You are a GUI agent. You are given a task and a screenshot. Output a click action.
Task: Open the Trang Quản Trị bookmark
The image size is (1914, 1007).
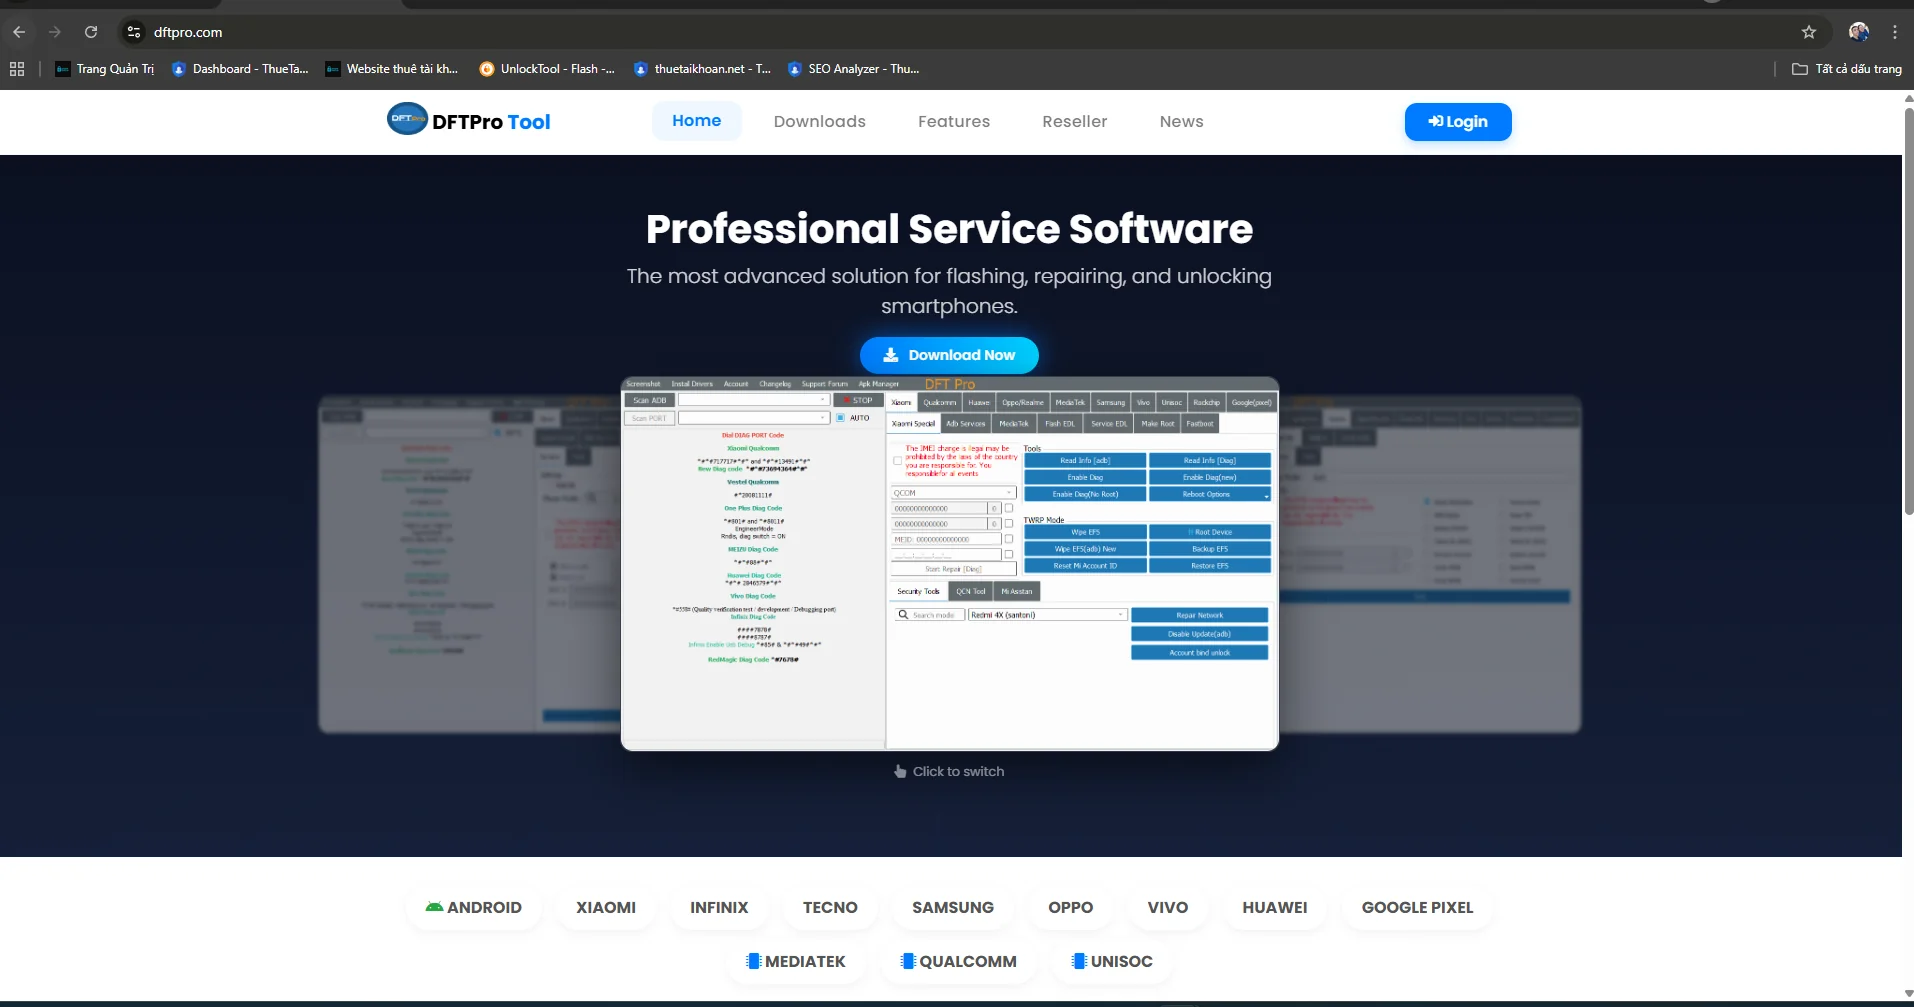105,69
